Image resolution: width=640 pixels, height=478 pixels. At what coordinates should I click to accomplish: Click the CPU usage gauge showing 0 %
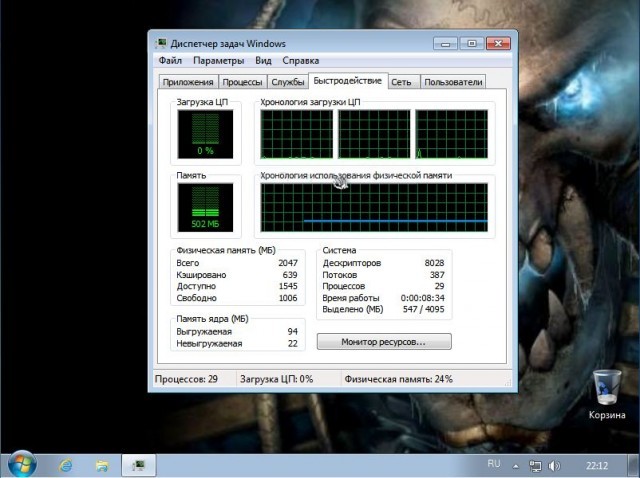tap(205, 134)
